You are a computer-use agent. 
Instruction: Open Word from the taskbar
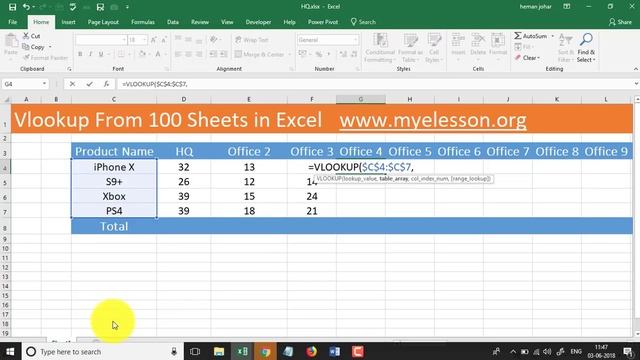(335, 351)
